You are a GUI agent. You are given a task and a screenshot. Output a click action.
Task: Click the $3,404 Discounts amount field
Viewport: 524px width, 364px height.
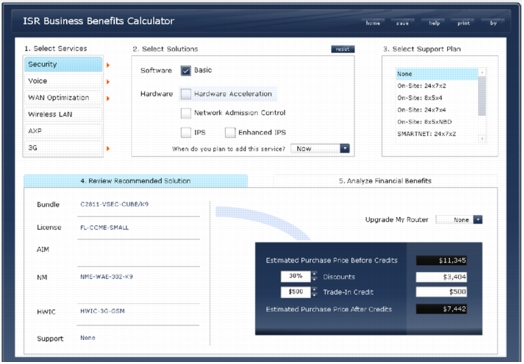(x=441, y=277)
